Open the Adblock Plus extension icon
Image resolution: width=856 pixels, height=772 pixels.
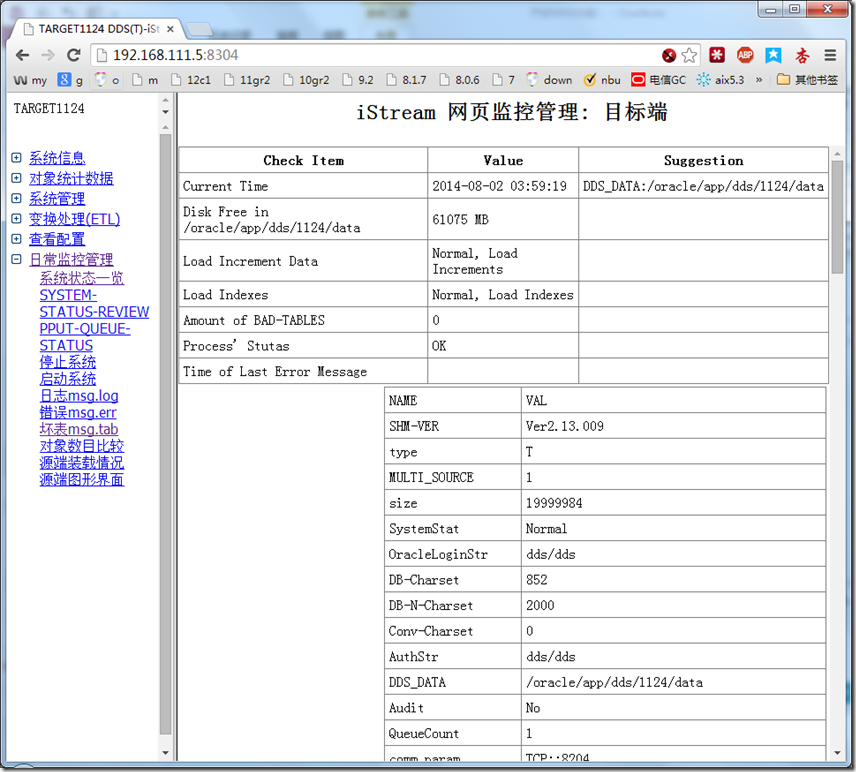tap(745, 55)
